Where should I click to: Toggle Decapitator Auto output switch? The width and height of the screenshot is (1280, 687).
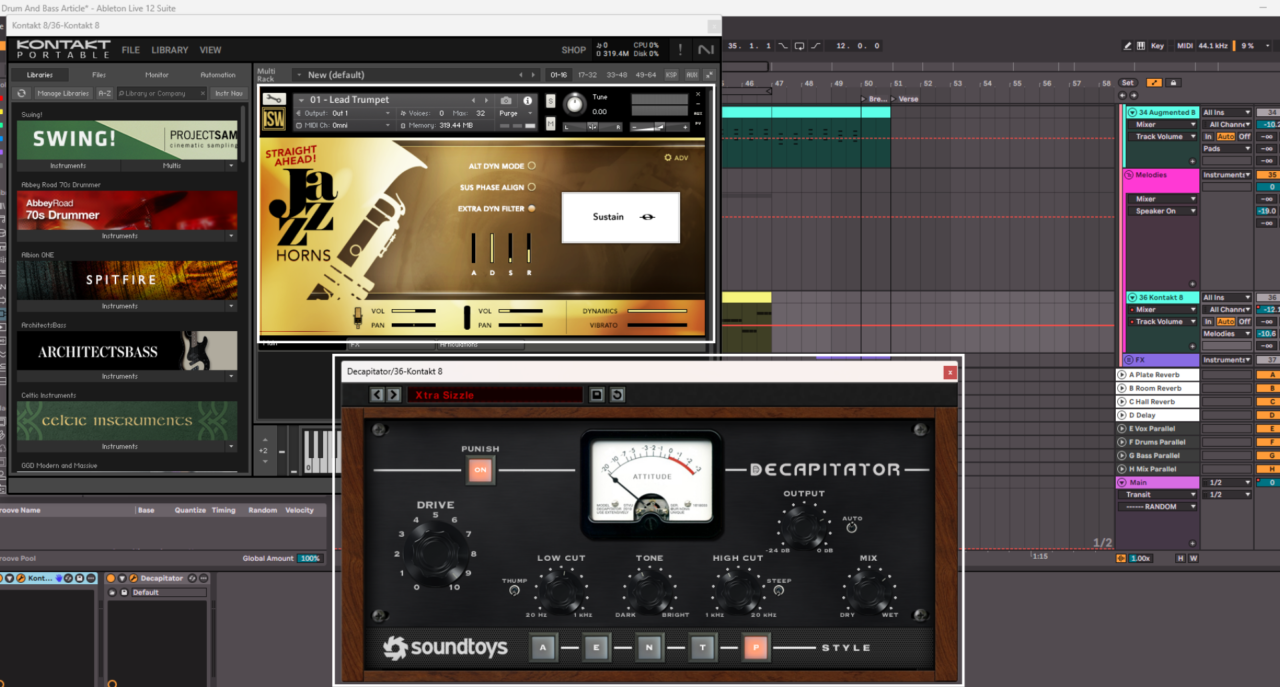(x=851, y=527)
